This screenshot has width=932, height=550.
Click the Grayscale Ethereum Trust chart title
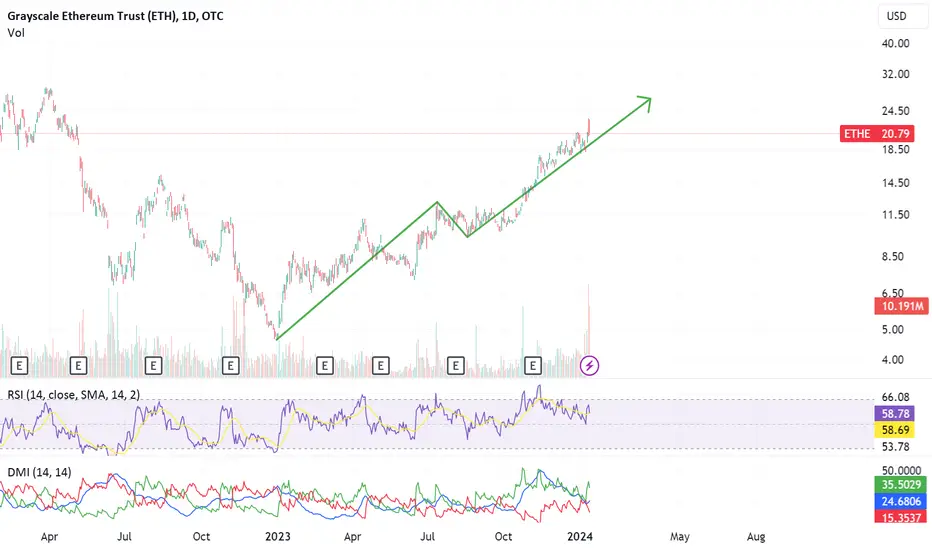[115, 16]
